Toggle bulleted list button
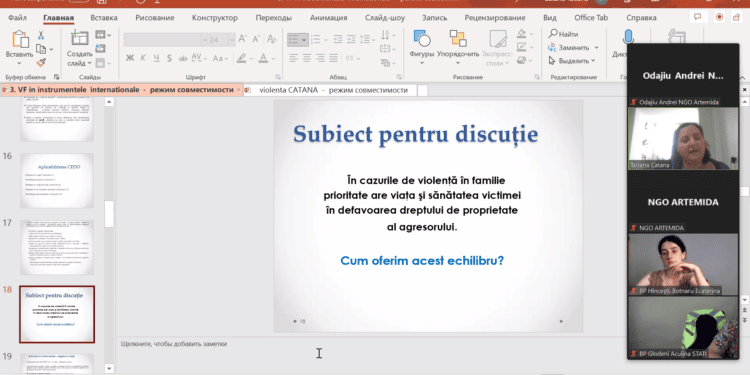Screen dimensions: 750x375 point(294,39)
